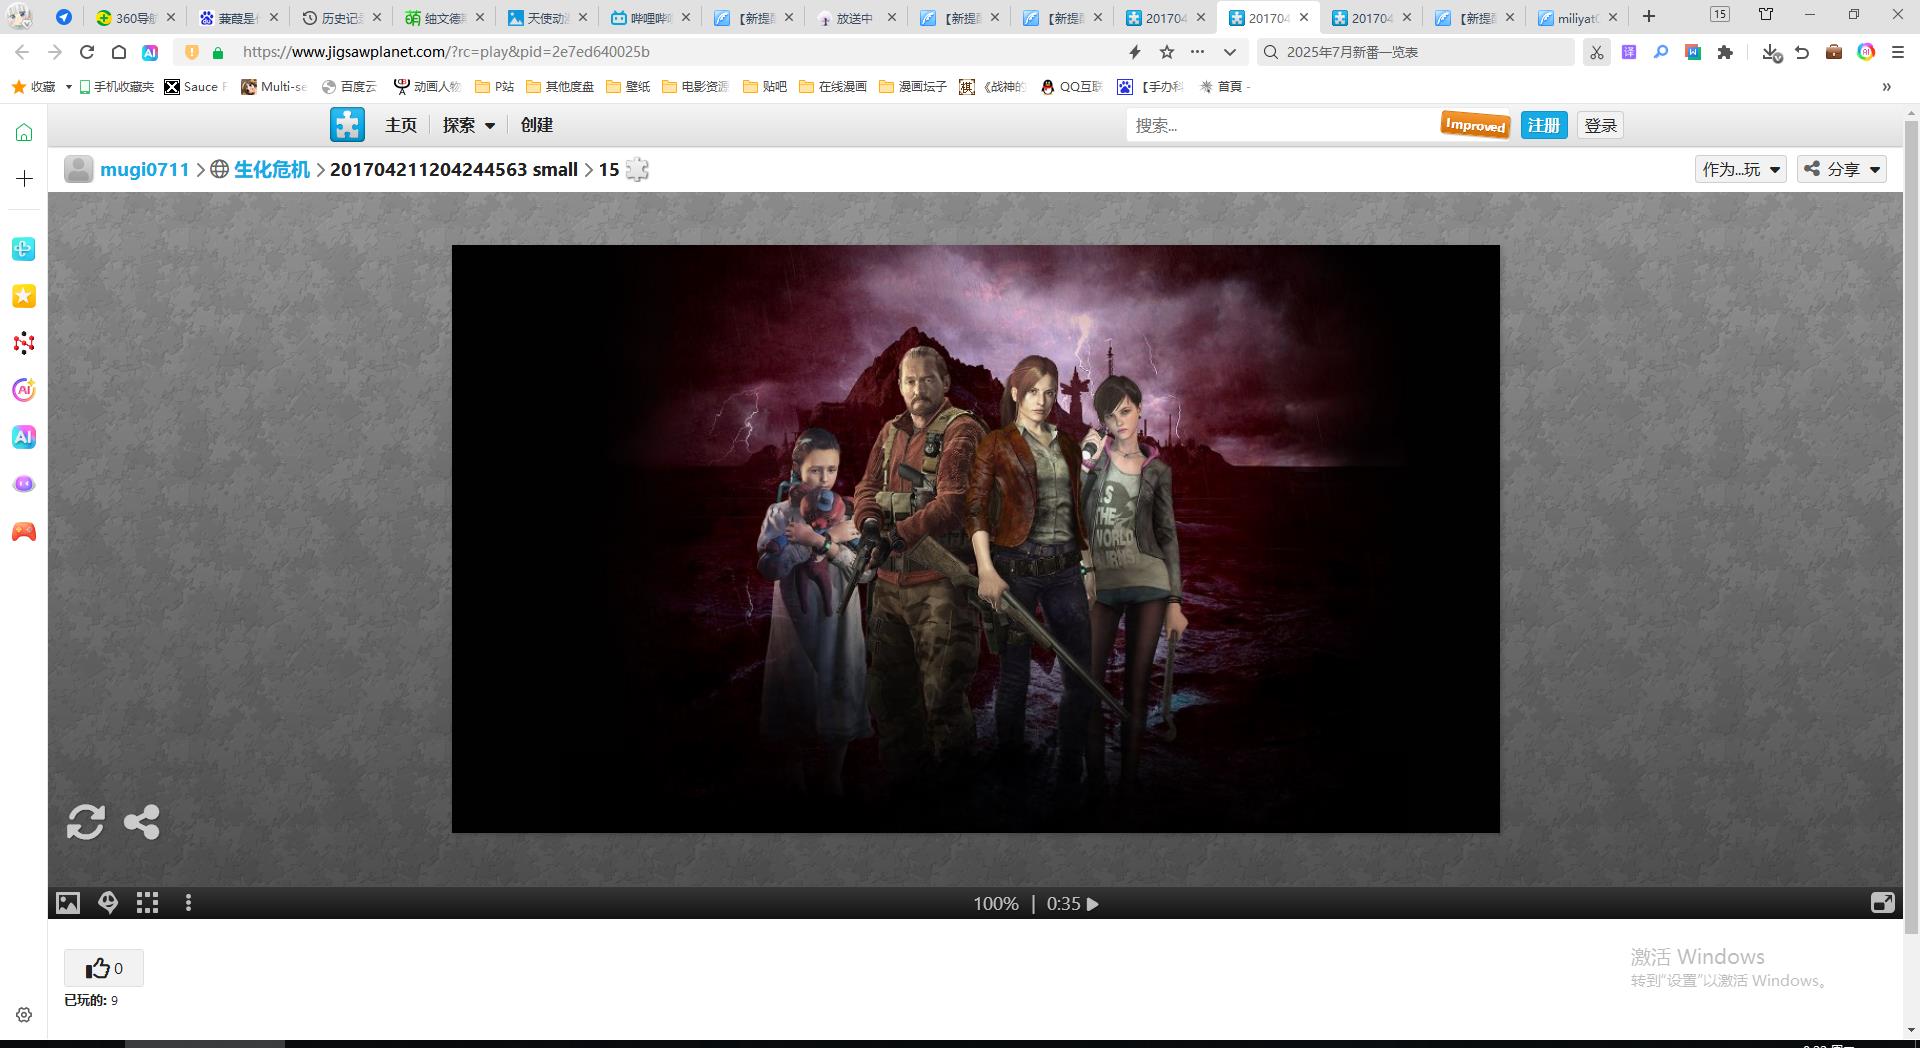Reload the current page
This screenshot has height=1048, width=1920.
click(x=87, y=52)
